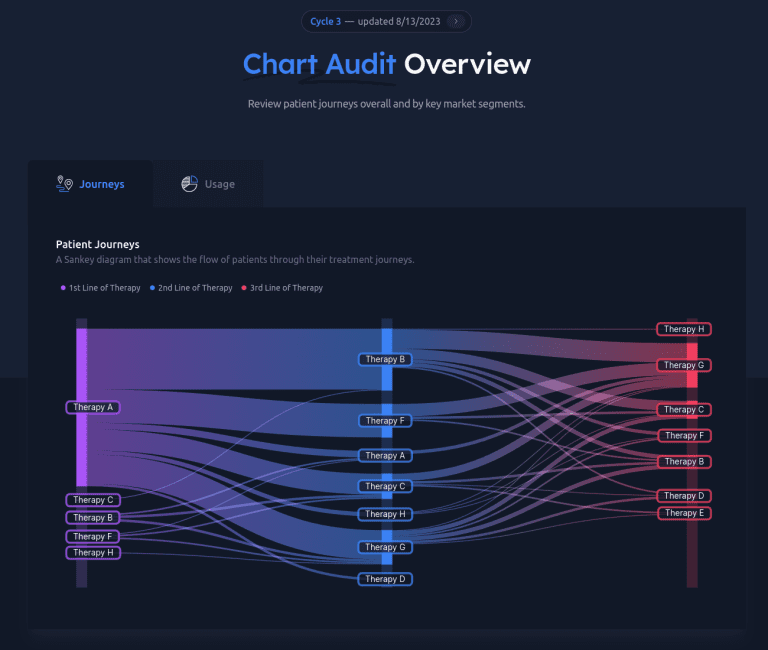
Task: Click the Usage pie chart icon
Action: 189,184
